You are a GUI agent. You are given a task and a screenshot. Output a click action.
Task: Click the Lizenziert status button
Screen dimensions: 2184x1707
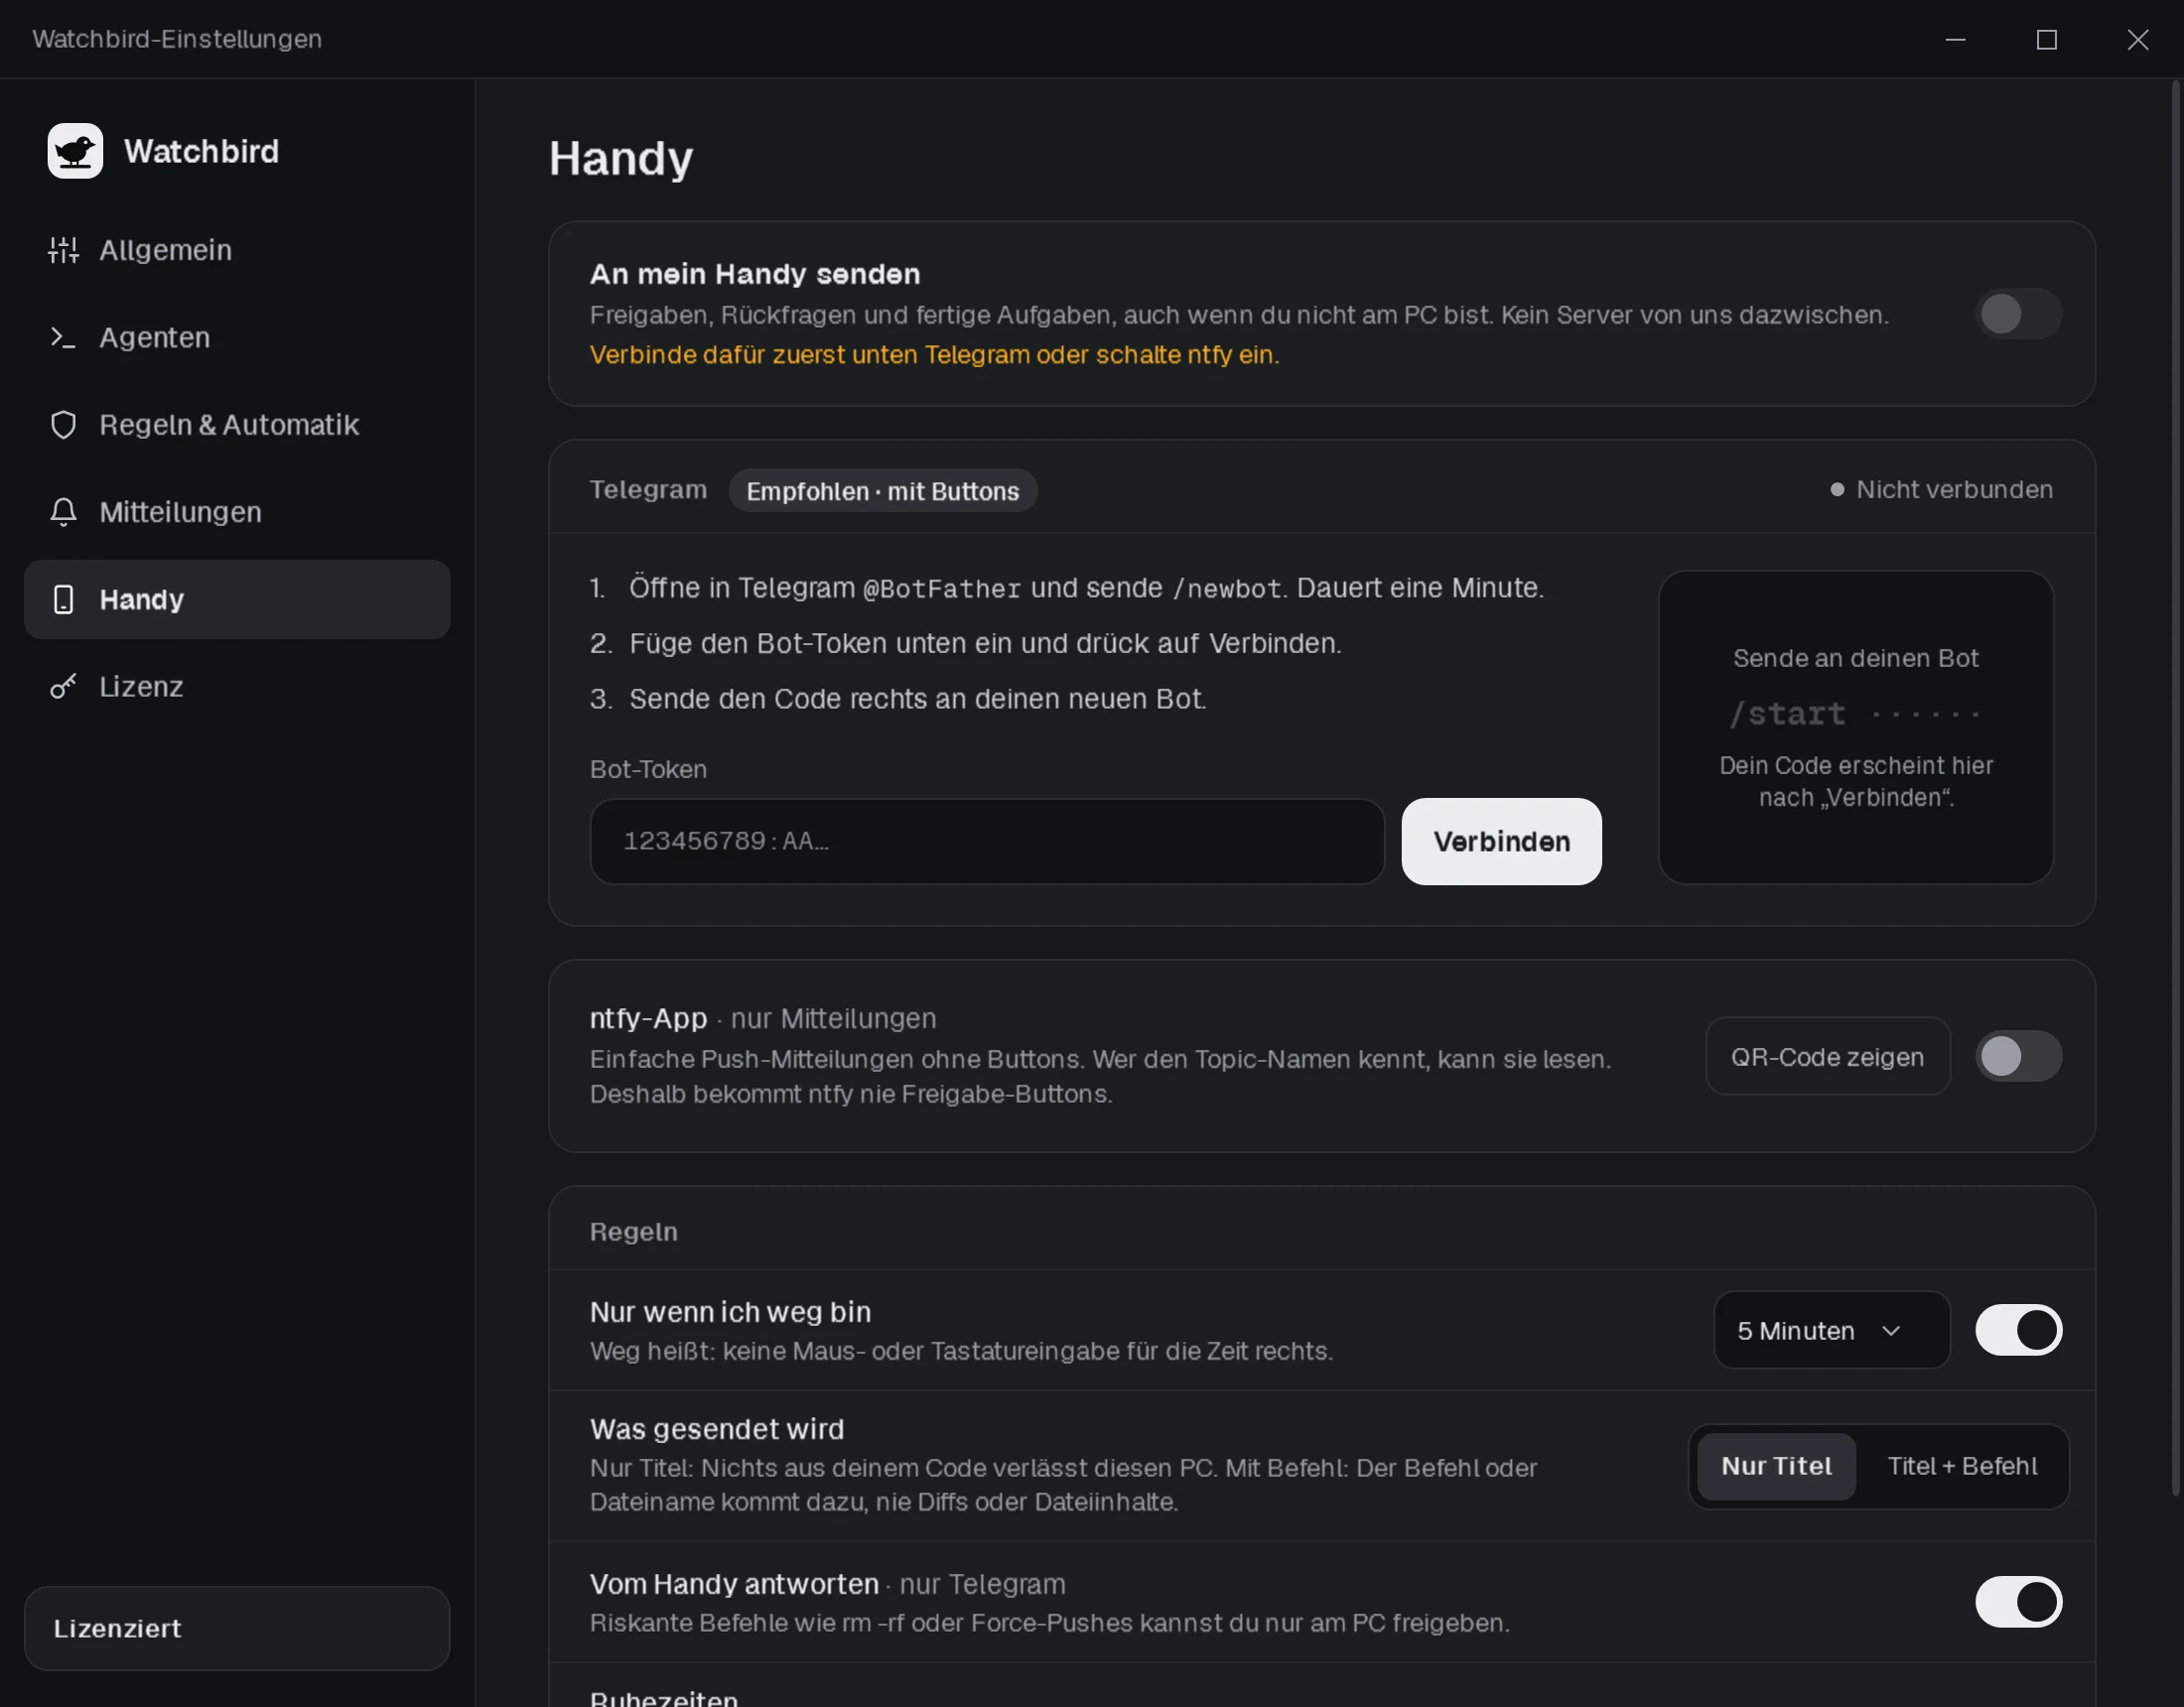pos(237,1628)
